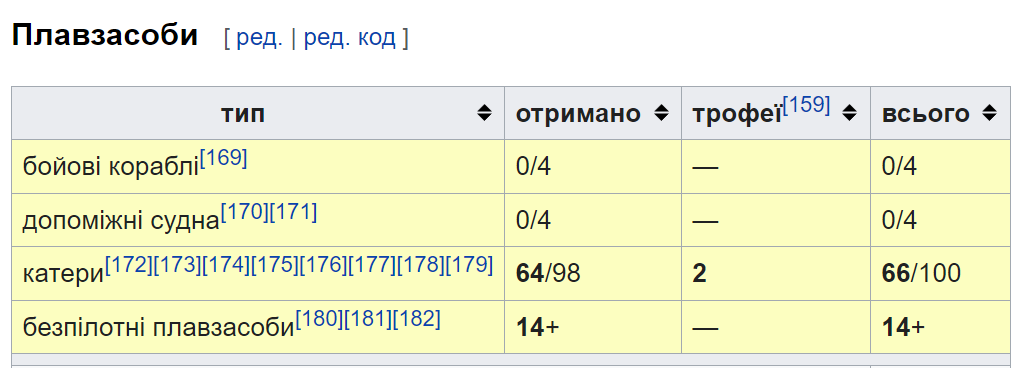
Task: Open footnote 180 for безпілотні плавзасоби
Action: (x=319, y=319)
